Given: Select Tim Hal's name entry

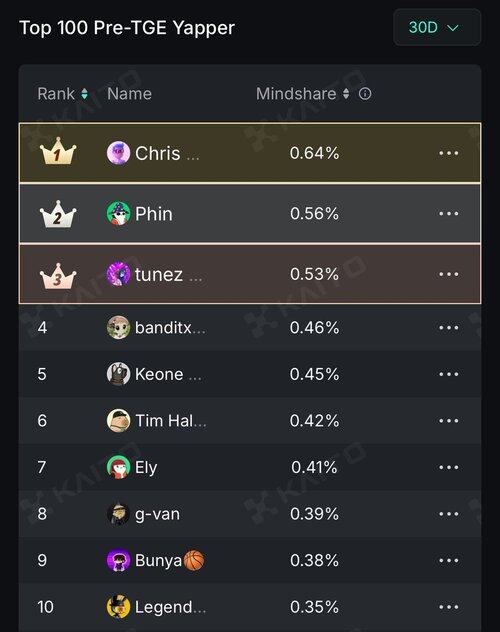Looking at the screenshot, I should 171,420.
